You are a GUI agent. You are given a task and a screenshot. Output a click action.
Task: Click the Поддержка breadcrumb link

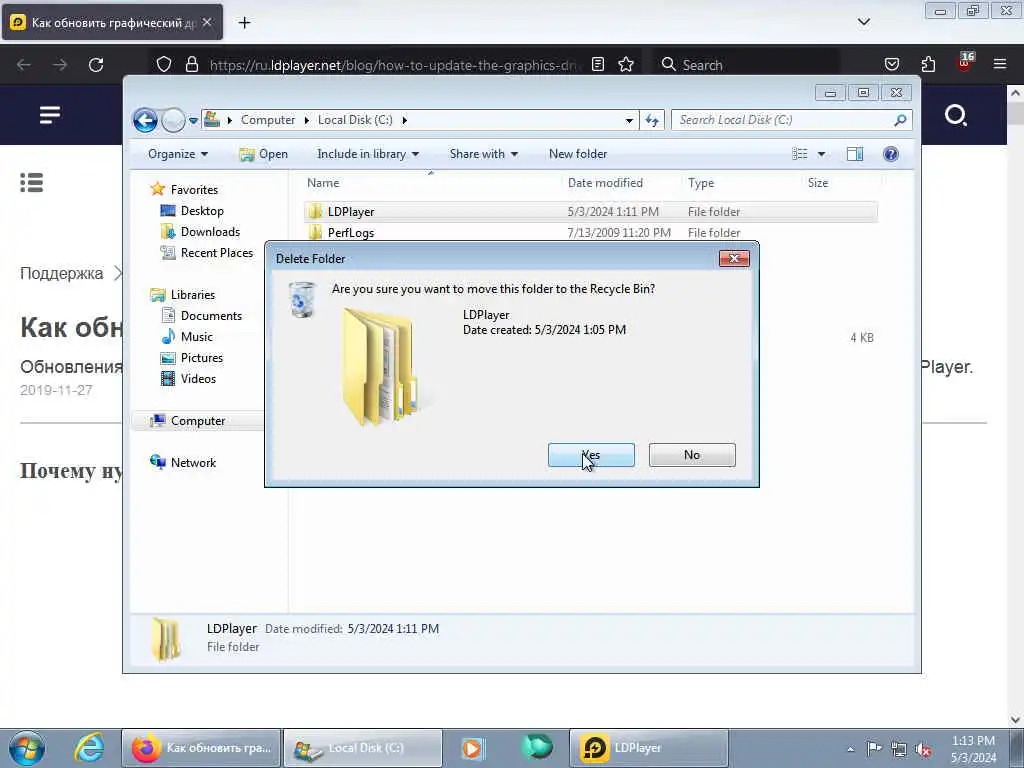click(x=61, y=274)
